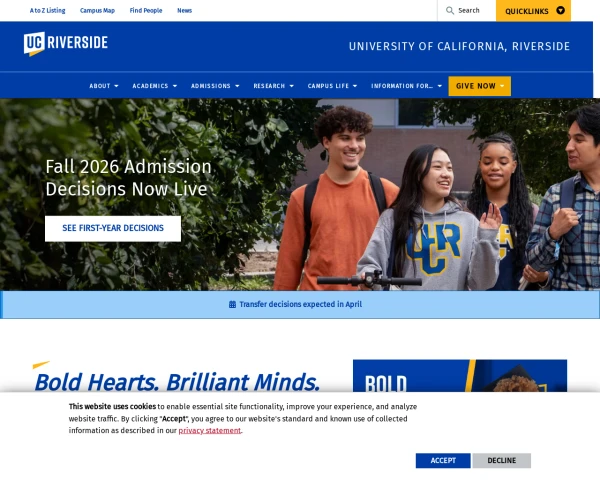Open the A to Z Listing link
Viewport: 600px width, 480px height.
(47, 11)
